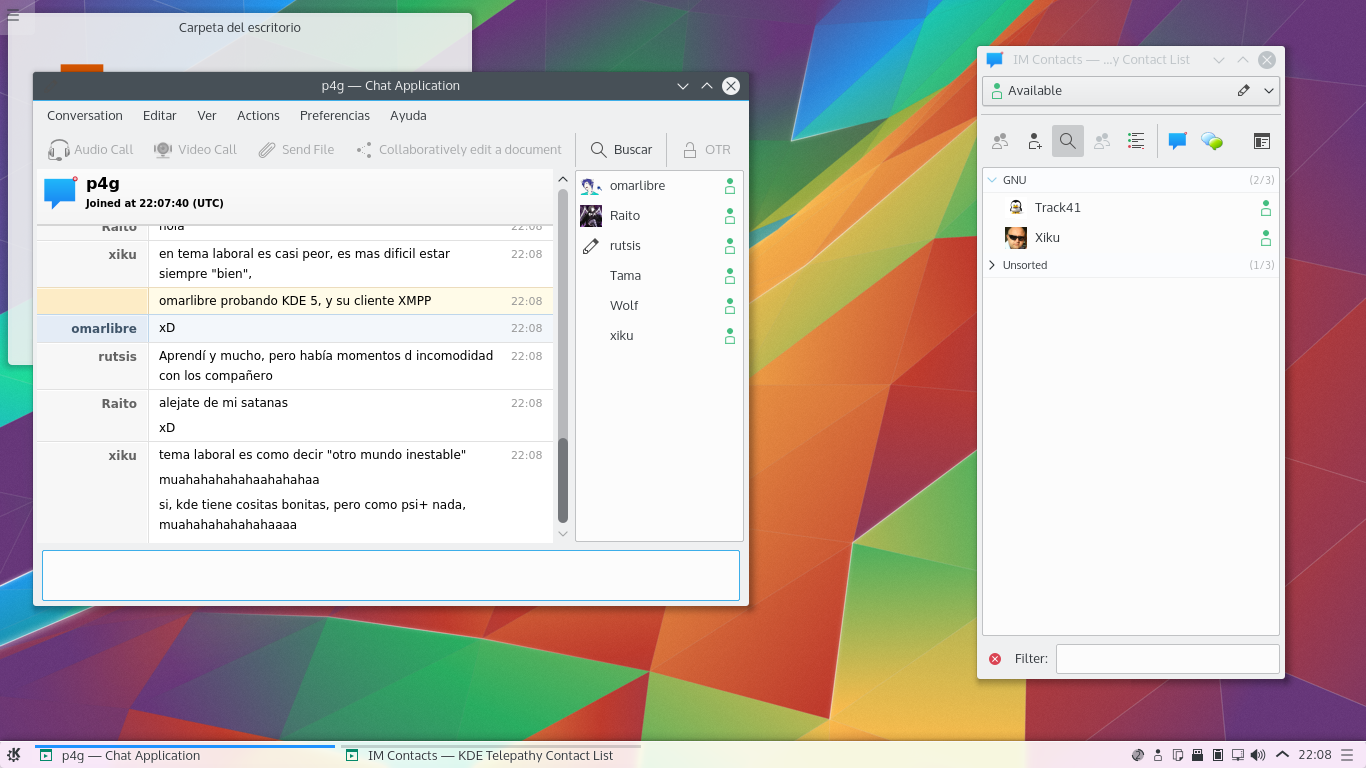
Task: Start an Audio Call in chat toolbar
Action: (x=90, y=150)
